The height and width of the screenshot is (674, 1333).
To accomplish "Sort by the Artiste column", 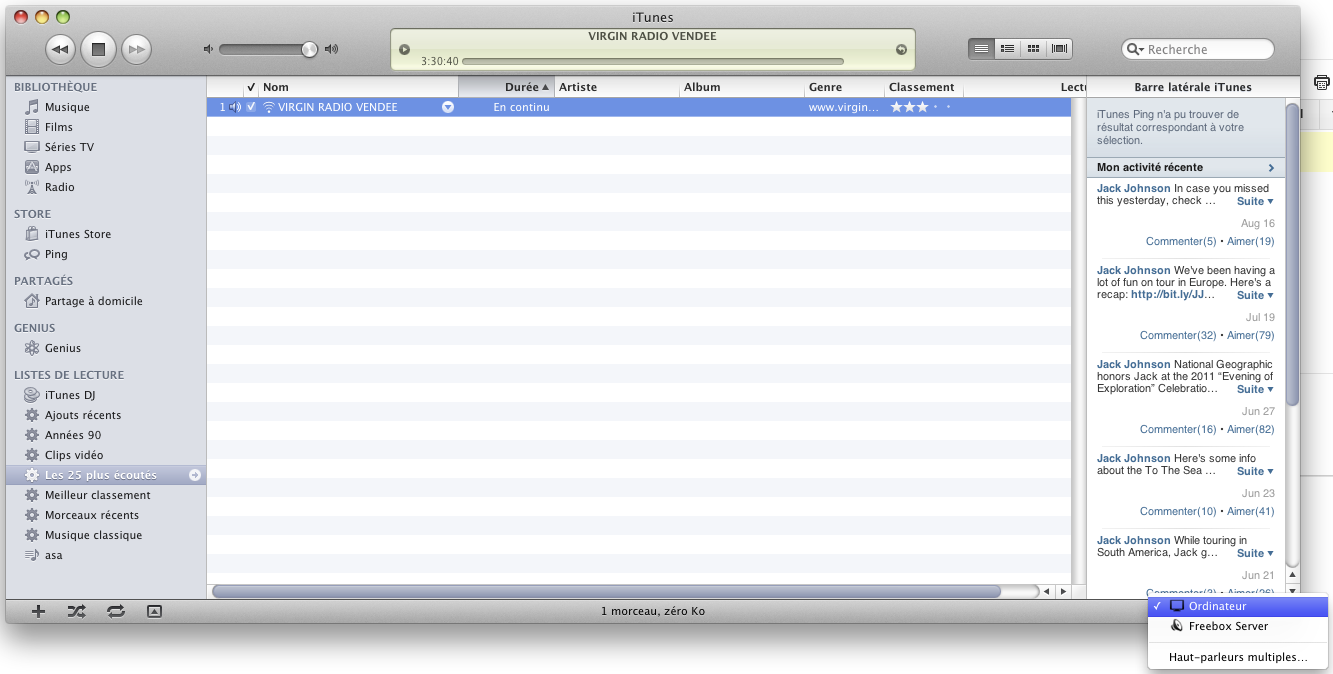I will [617, 87].
